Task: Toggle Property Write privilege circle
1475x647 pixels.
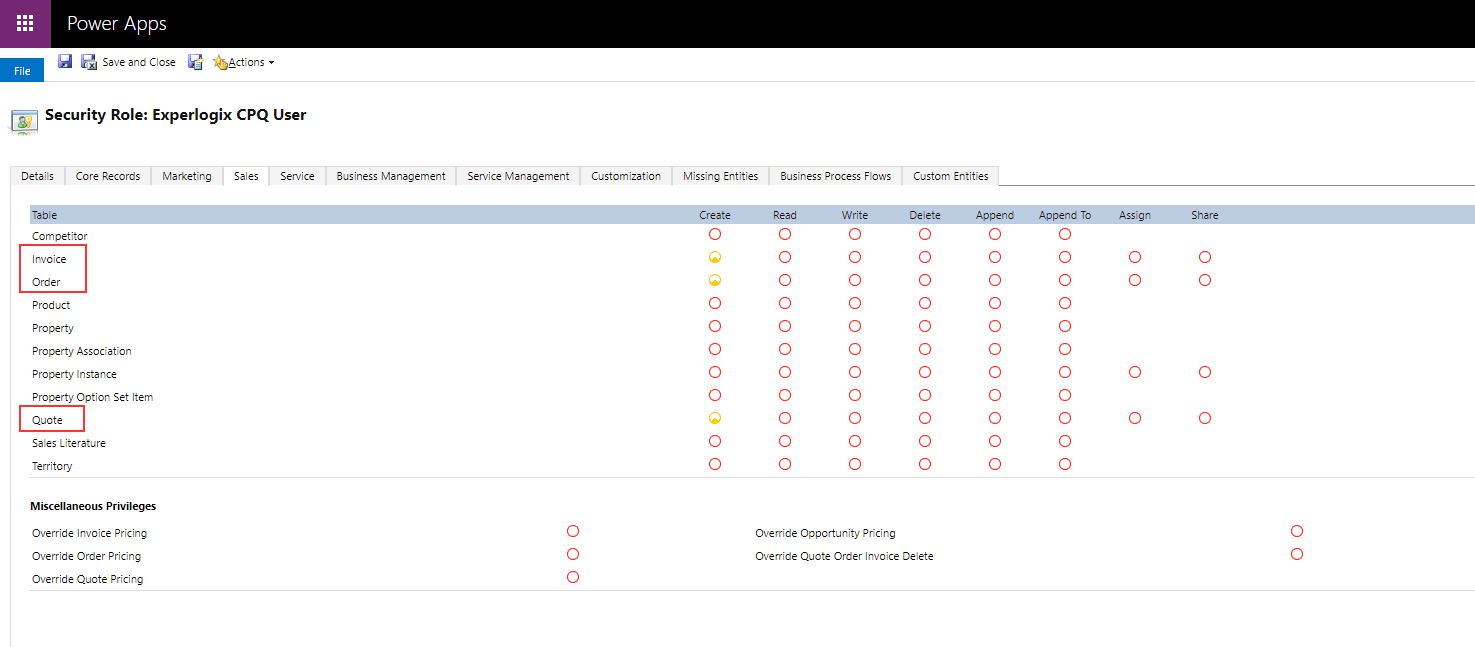Action: pyautogui.click(x=855, y=326)
